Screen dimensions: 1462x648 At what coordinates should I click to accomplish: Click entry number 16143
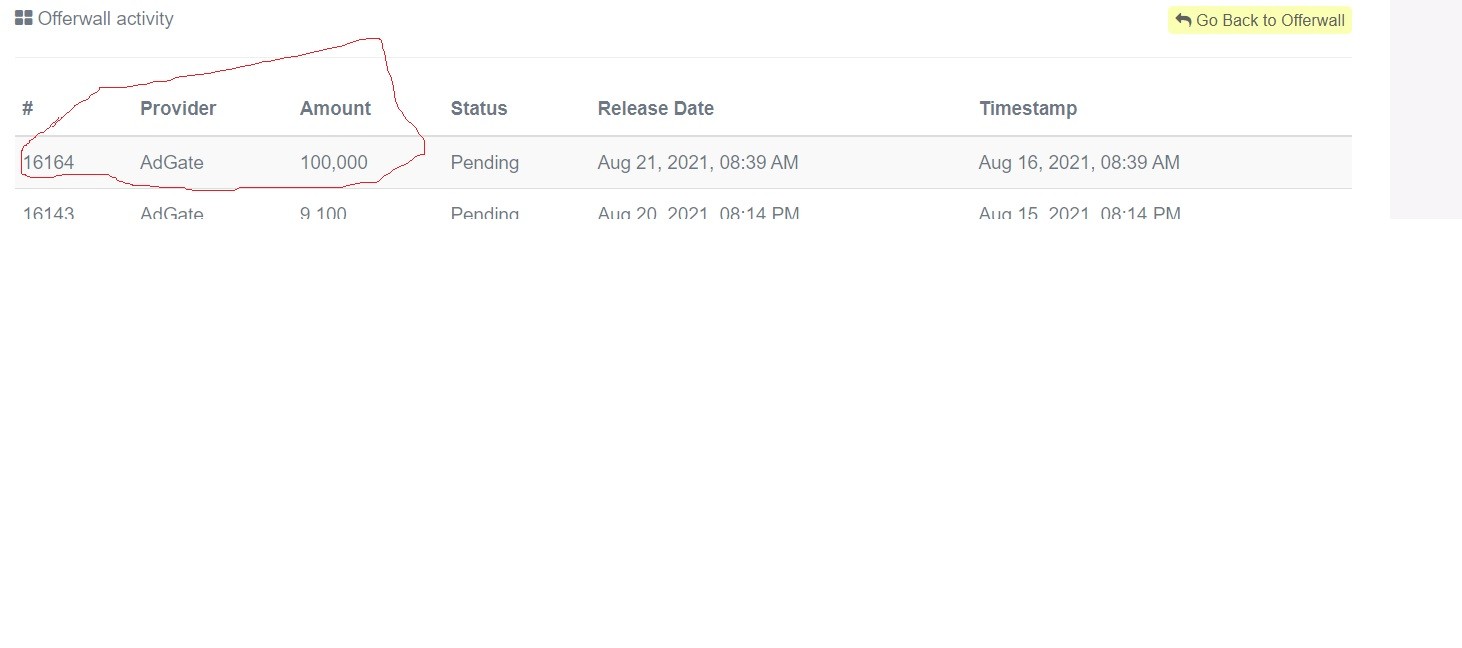point(48,213)
